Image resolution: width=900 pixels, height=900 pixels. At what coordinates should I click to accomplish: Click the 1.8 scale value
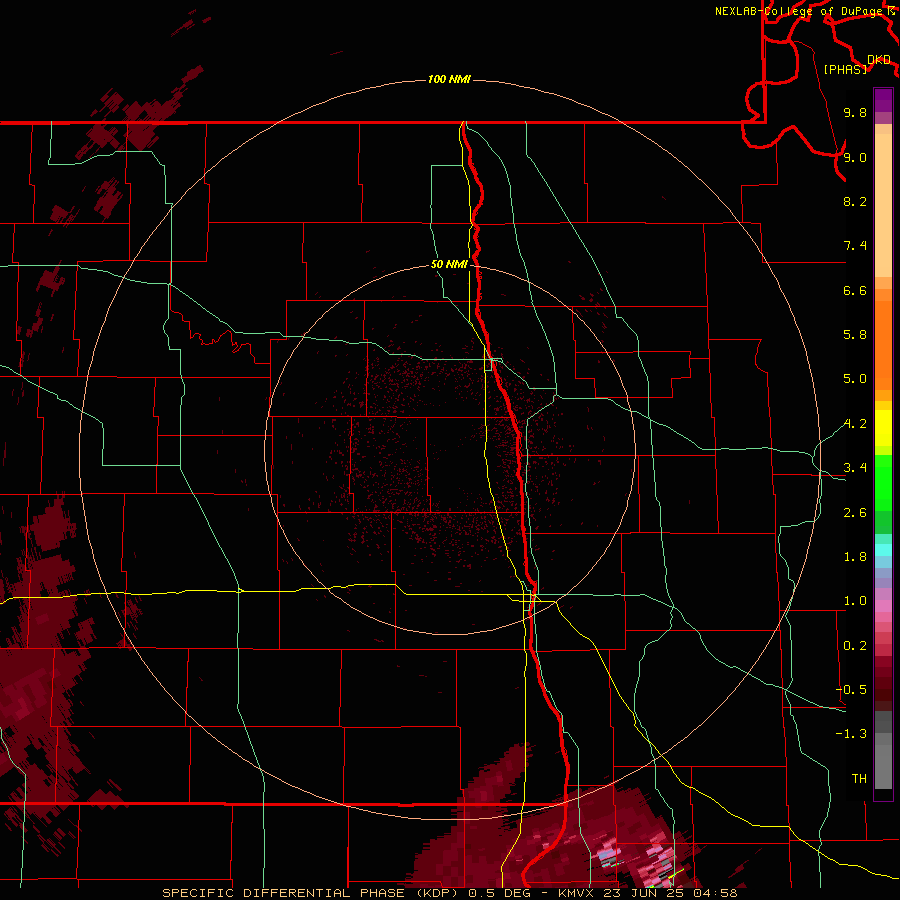point(855,557)
